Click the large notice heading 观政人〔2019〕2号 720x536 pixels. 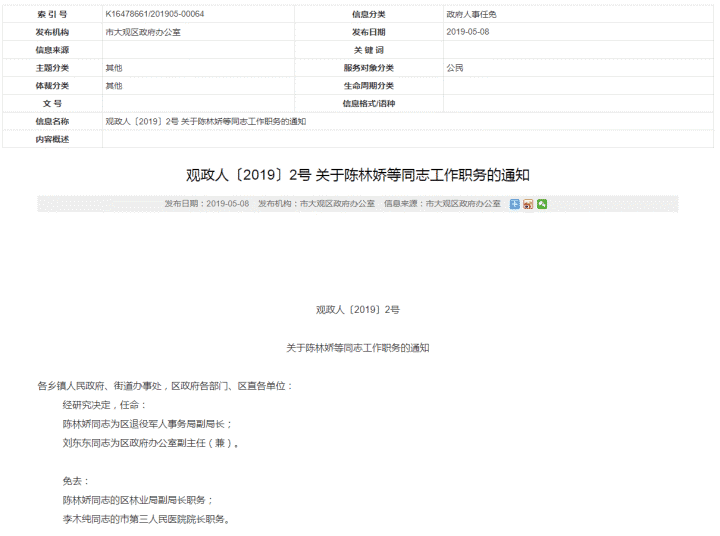[x=358, y=175]
